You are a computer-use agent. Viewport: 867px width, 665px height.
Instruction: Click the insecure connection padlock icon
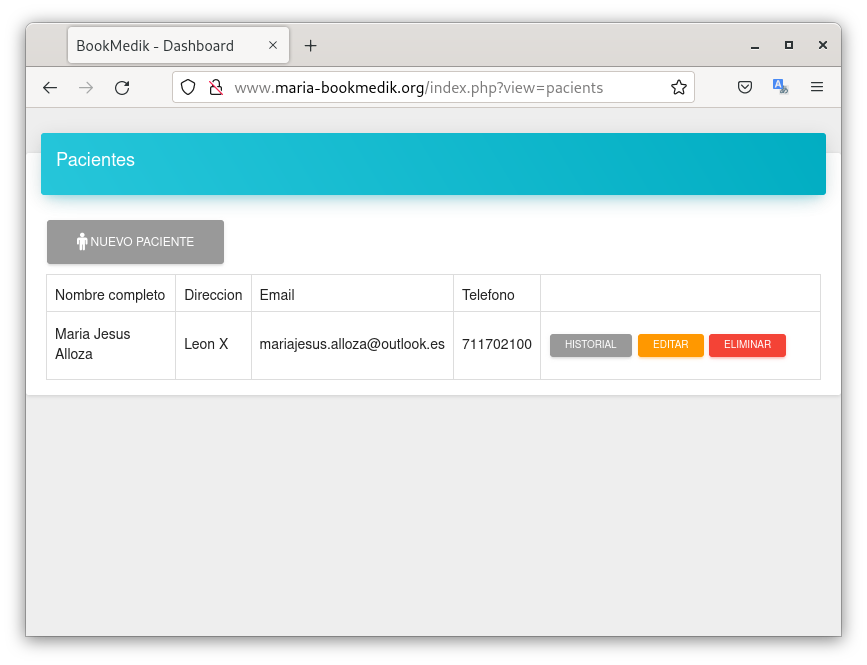tap(214, 88)
